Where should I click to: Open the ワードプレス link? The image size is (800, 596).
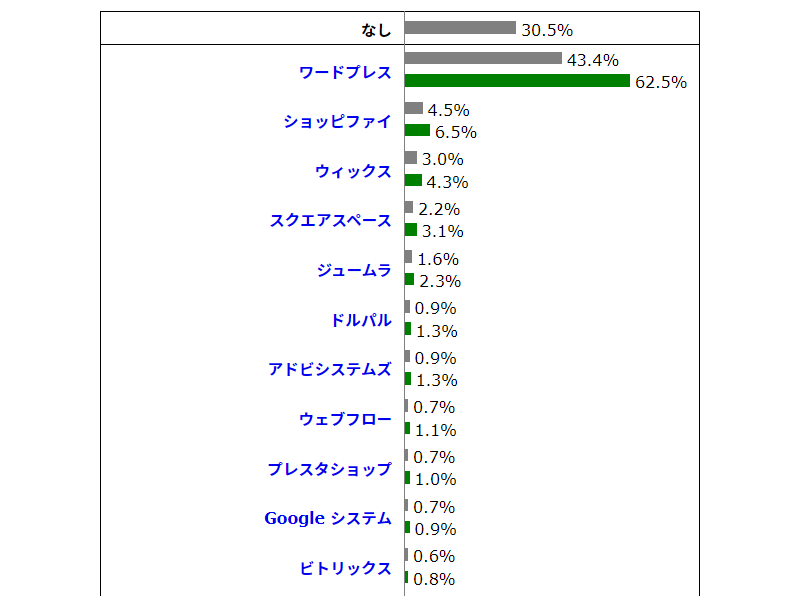coord(345,72)
